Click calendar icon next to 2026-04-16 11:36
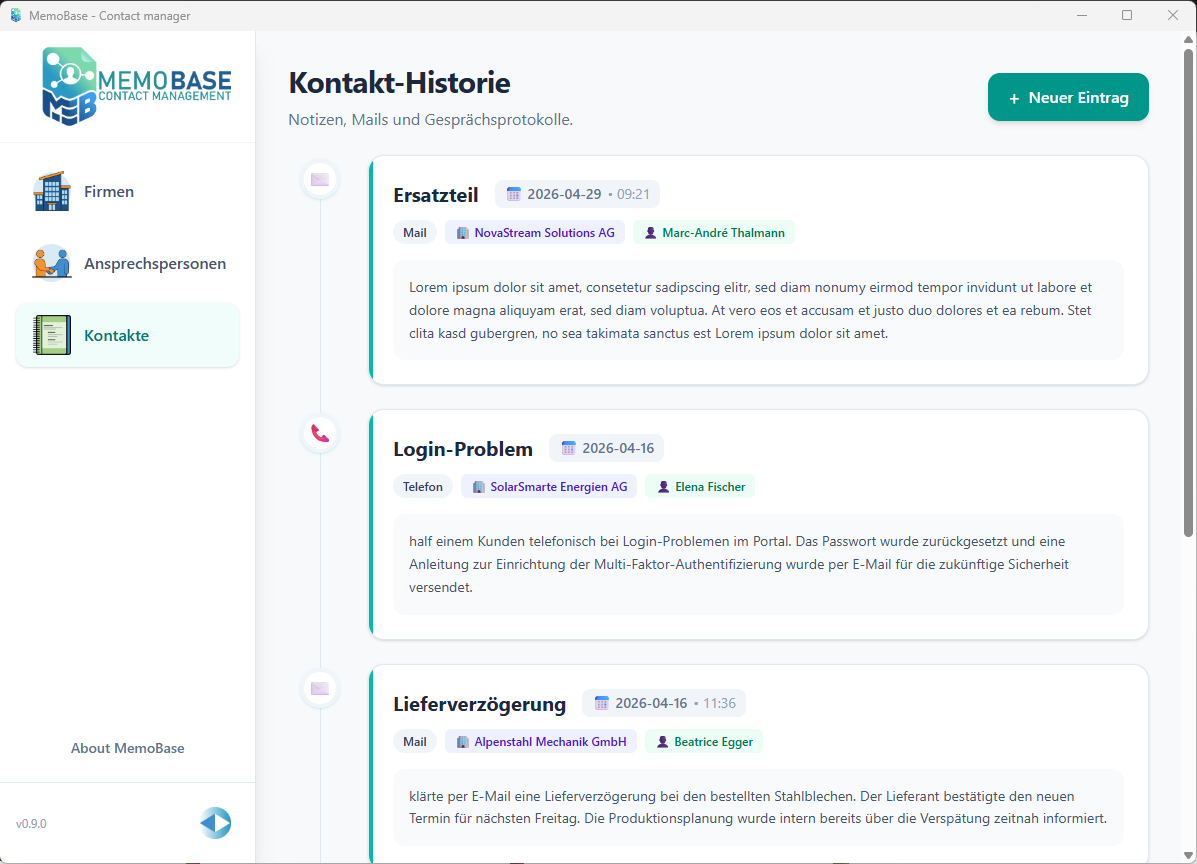 click(602, 703)
